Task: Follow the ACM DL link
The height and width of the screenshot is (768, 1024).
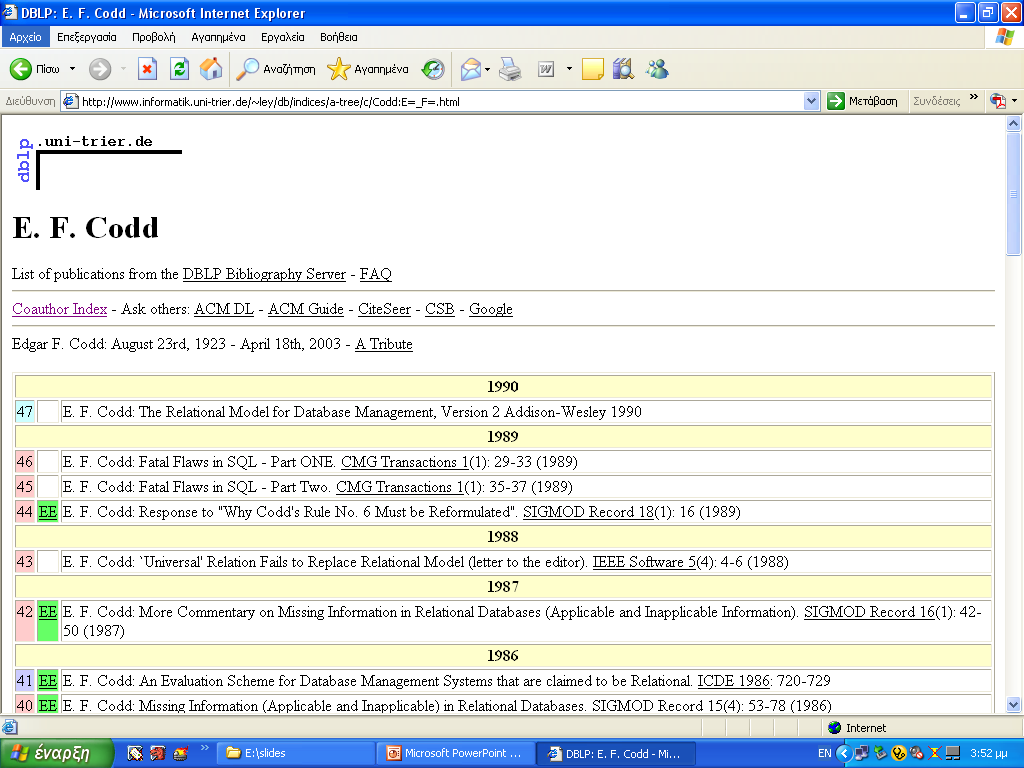Action: coord(224,309)
